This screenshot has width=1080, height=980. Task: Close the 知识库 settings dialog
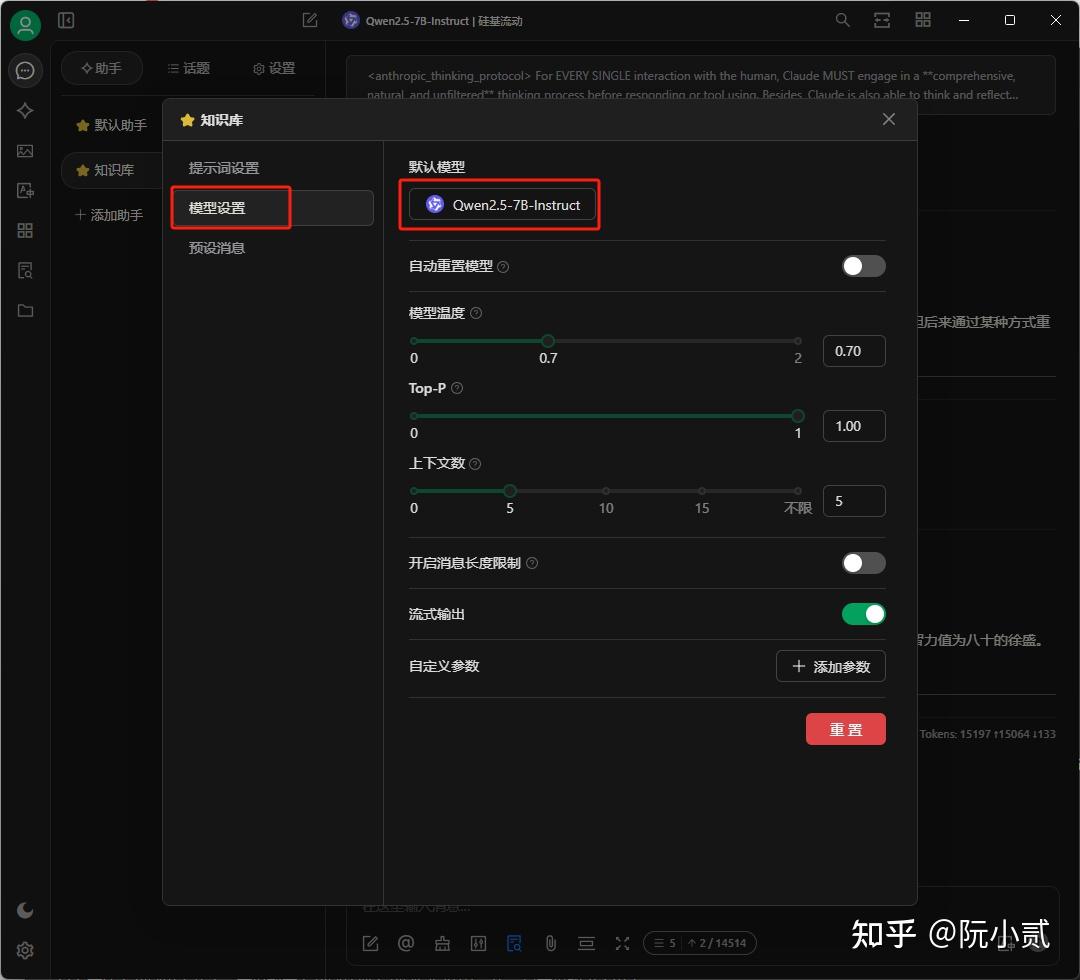(889, 119)
